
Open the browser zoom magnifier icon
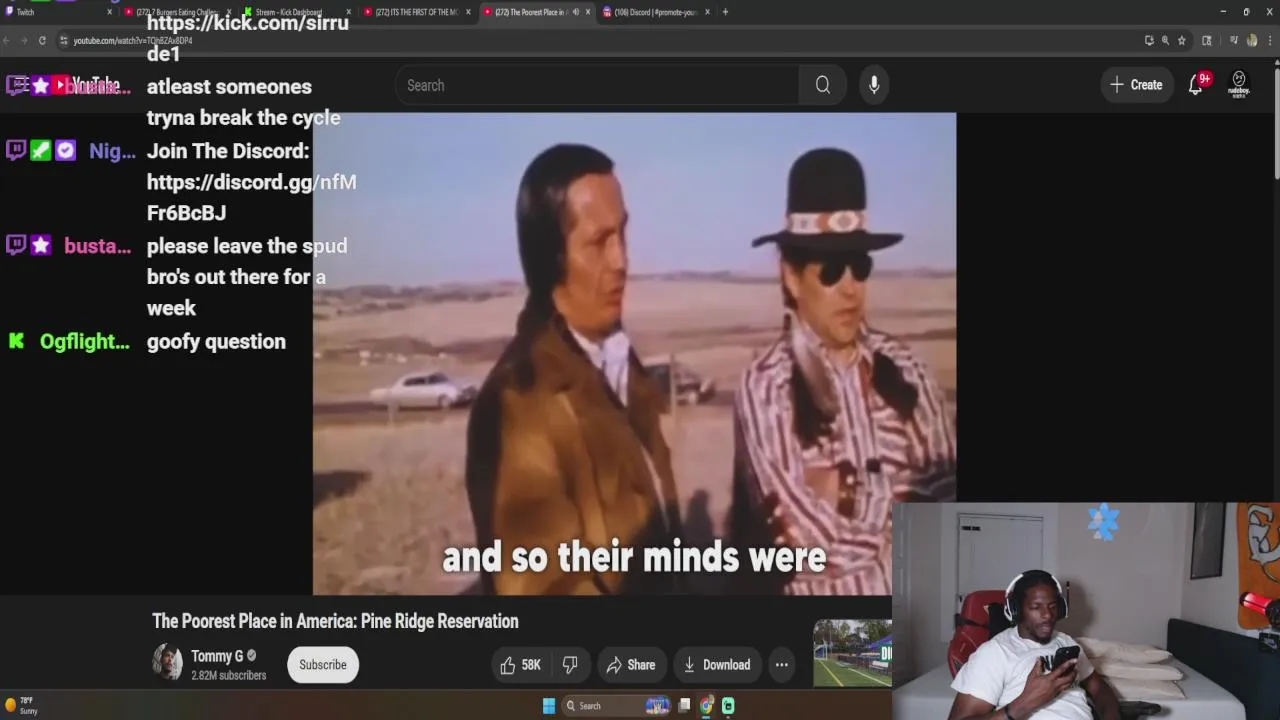[x=1165, y=41]
